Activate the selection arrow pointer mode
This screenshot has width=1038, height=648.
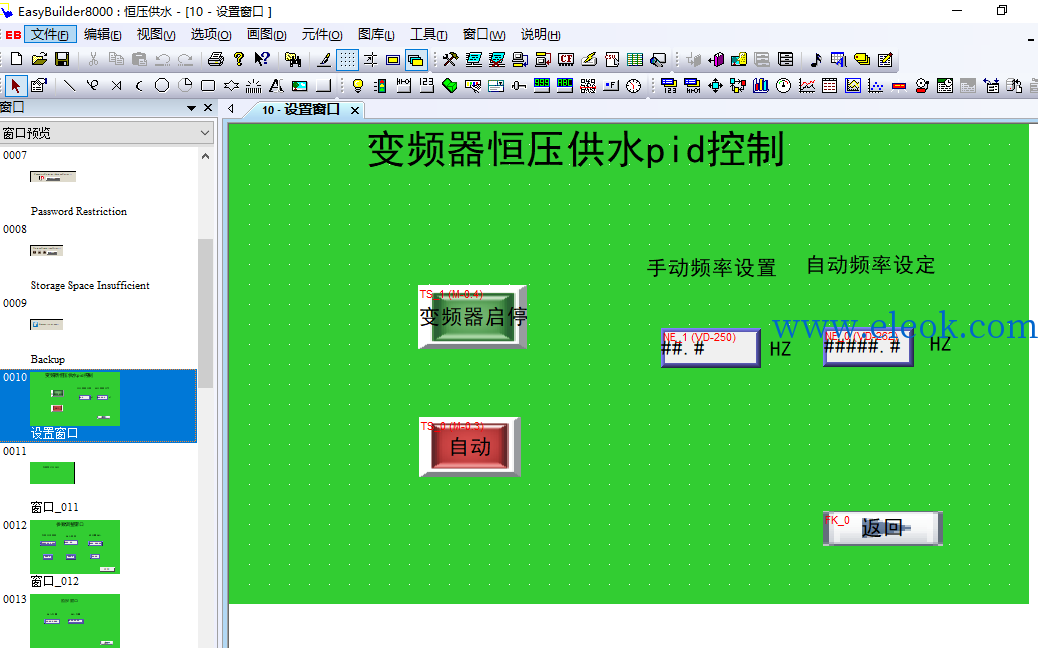15,85
